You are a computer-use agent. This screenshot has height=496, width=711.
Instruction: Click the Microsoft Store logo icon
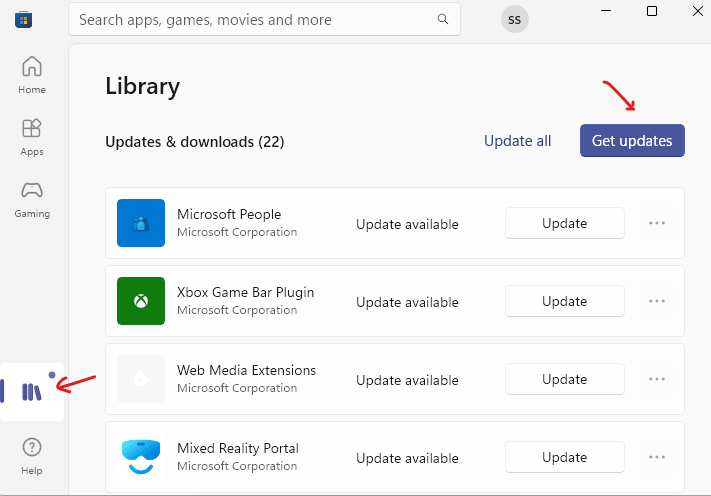pyautogui.click(x=19, y=19)
